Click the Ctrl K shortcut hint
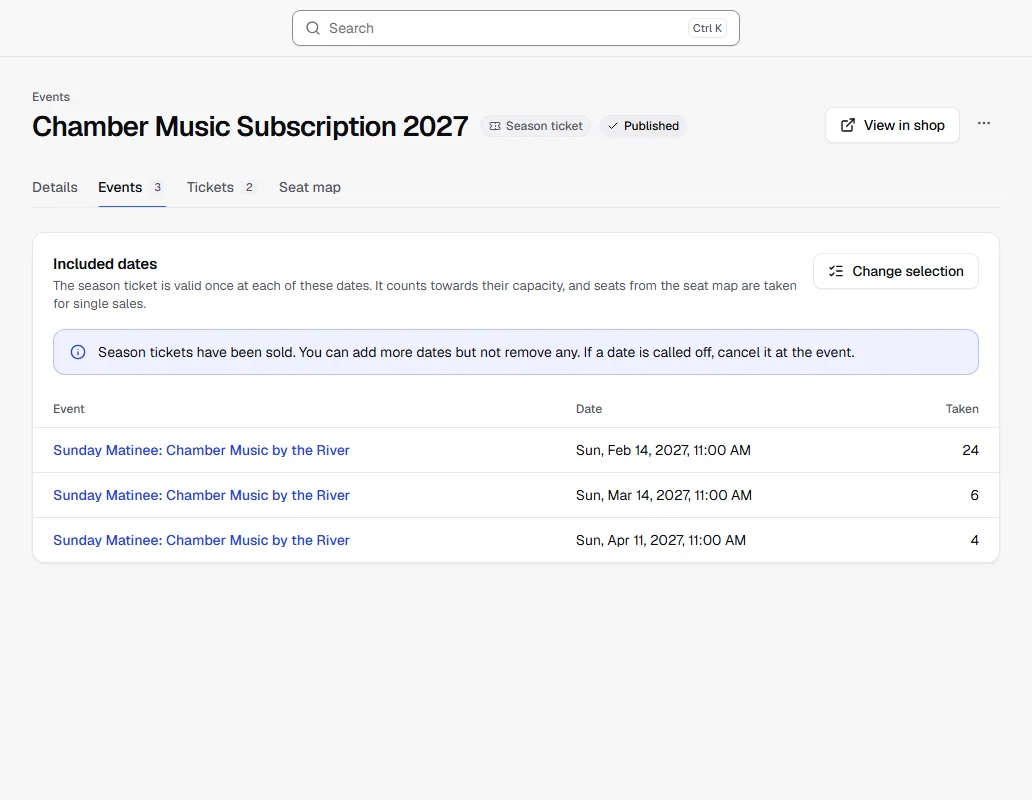1032x800 pixels. tap(707, 28)
